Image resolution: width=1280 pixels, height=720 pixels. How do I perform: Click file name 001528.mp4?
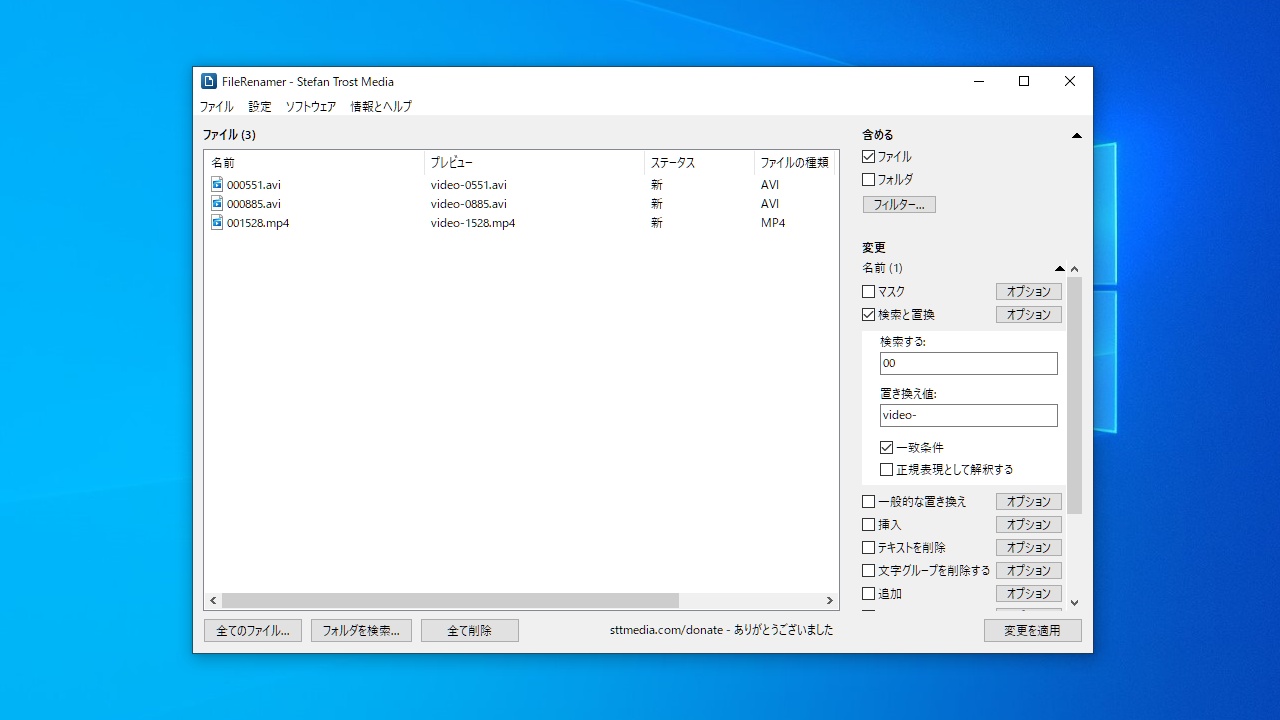258,223
